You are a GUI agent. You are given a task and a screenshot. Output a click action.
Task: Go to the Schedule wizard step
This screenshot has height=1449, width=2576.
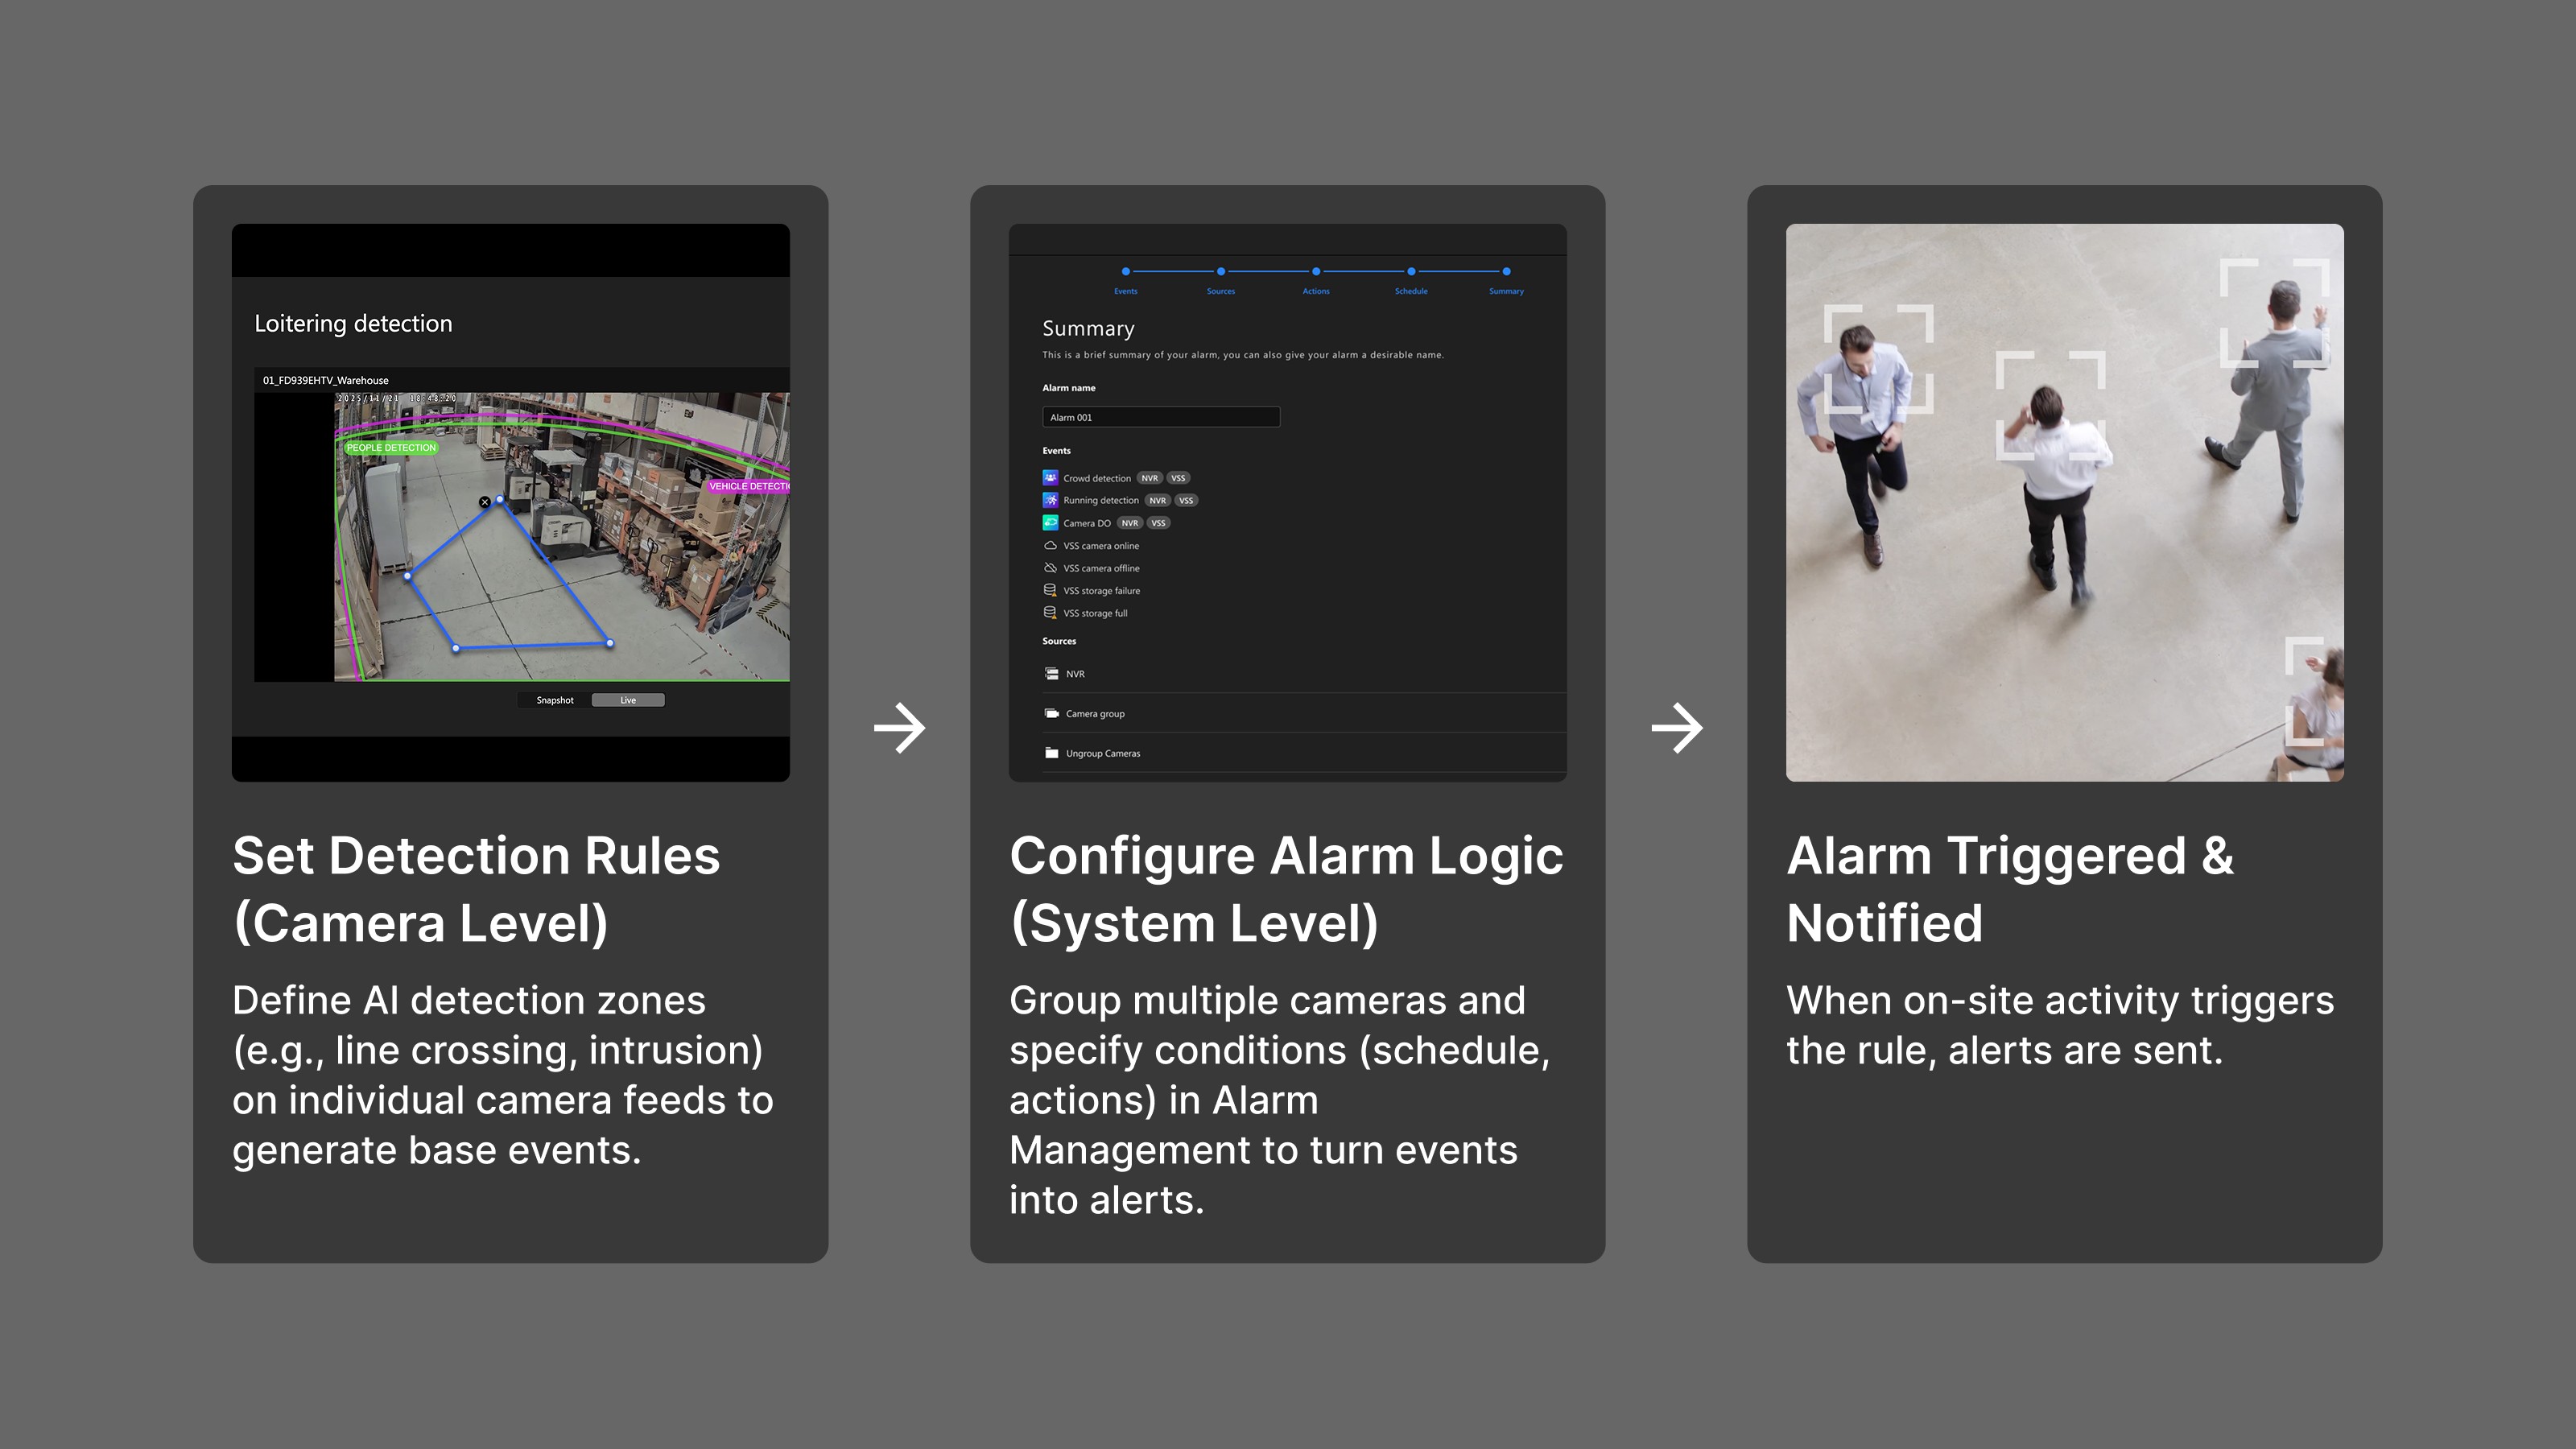(x=1411, y=272)
